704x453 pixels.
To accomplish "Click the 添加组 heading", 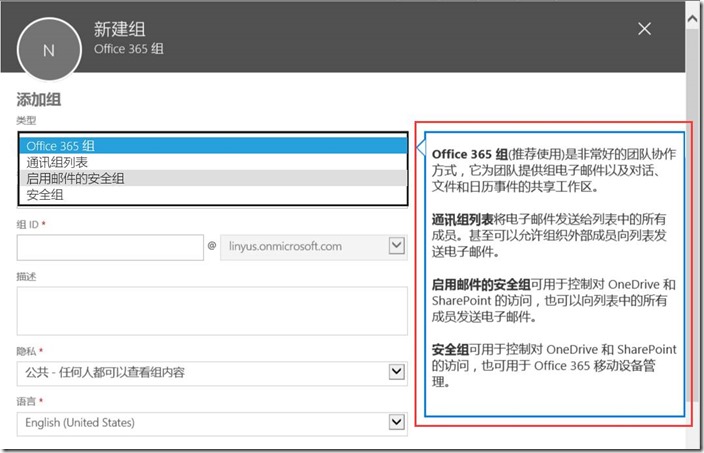I will tap(39, 99).
